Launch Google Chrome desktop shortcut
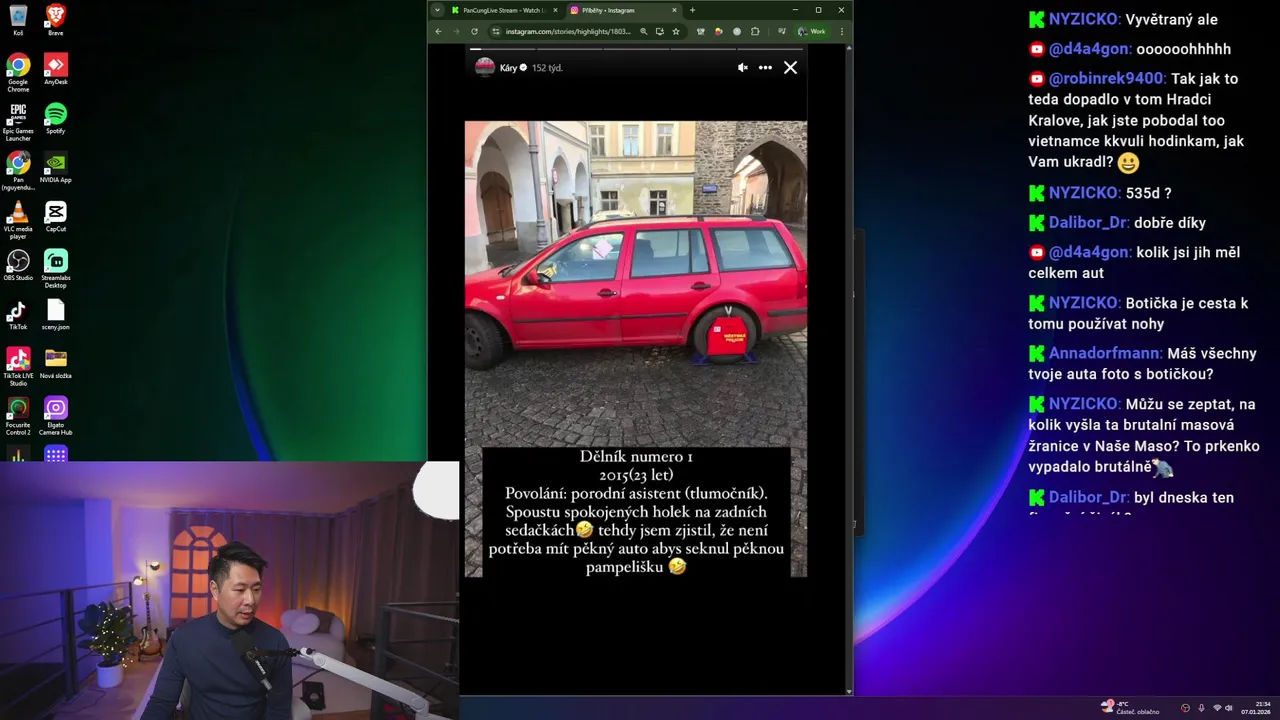 tap(18, 73)
